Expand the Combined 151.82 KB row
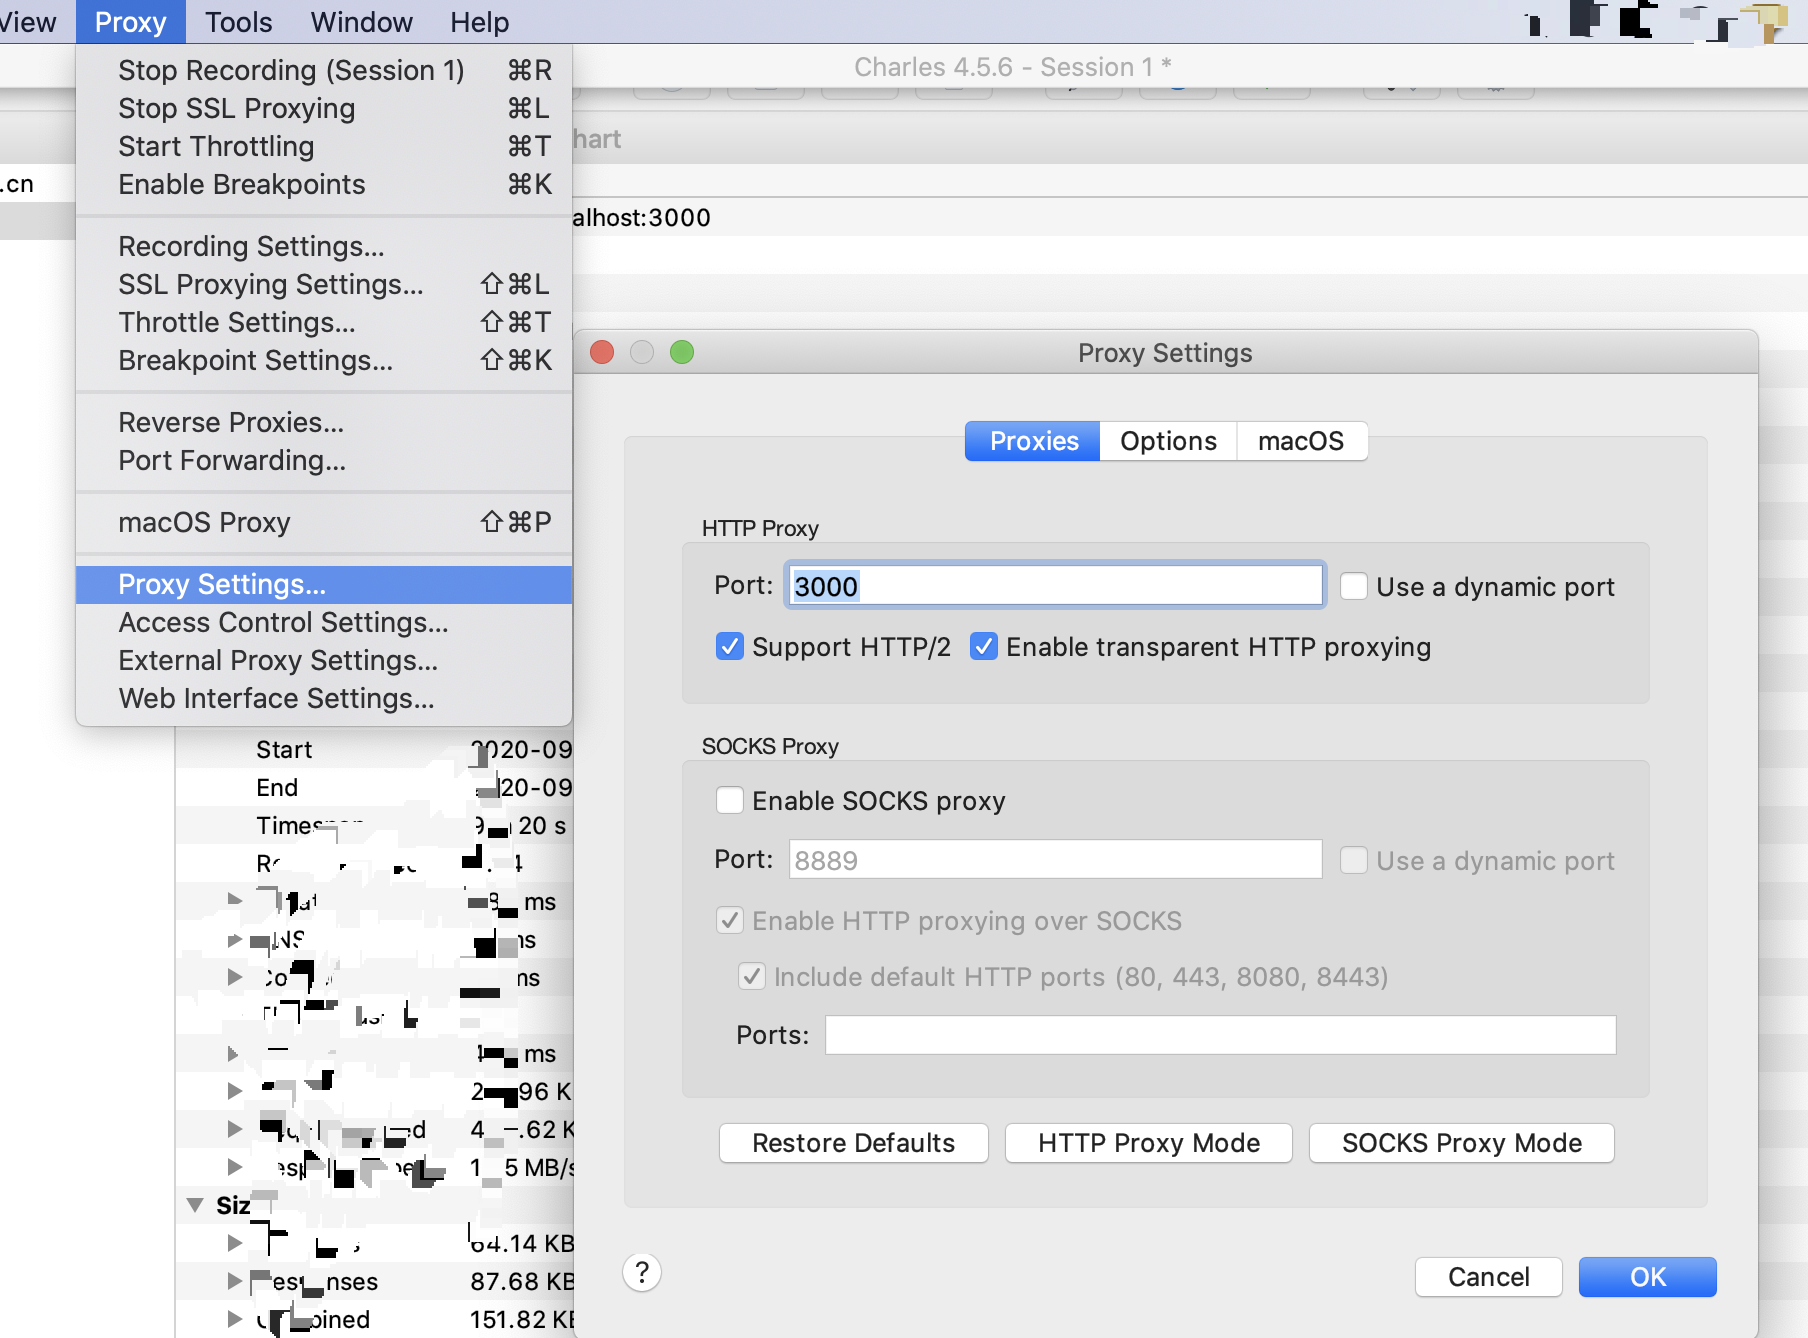Screen dimensions: 1808x1338 click(235, 1319)
